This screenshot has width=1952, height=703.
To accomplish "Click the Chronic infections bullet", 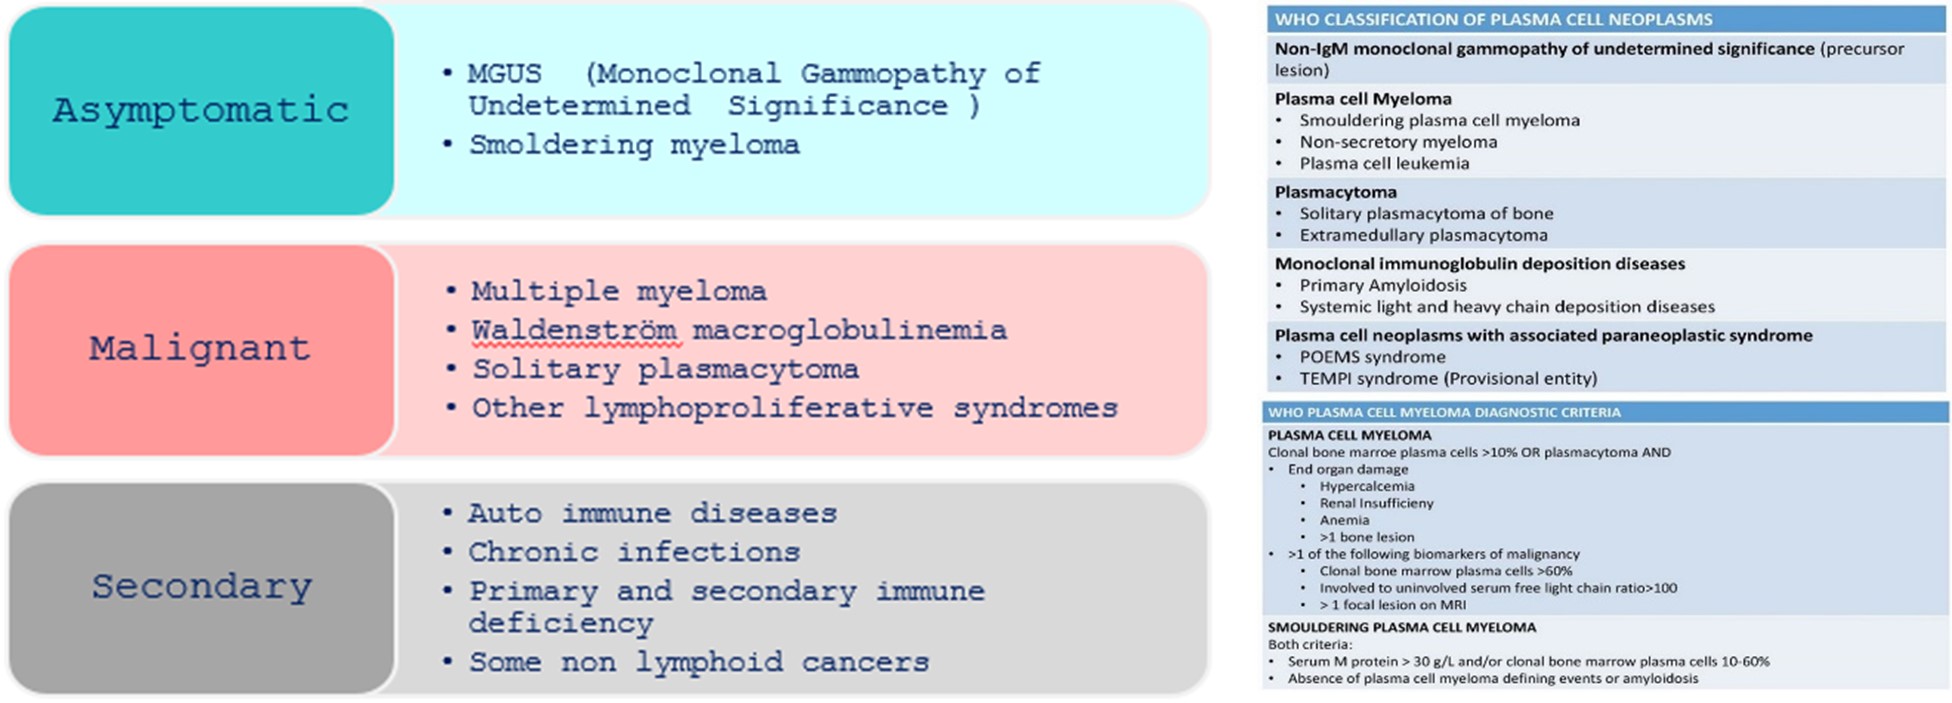I will [x=635, y=552].
